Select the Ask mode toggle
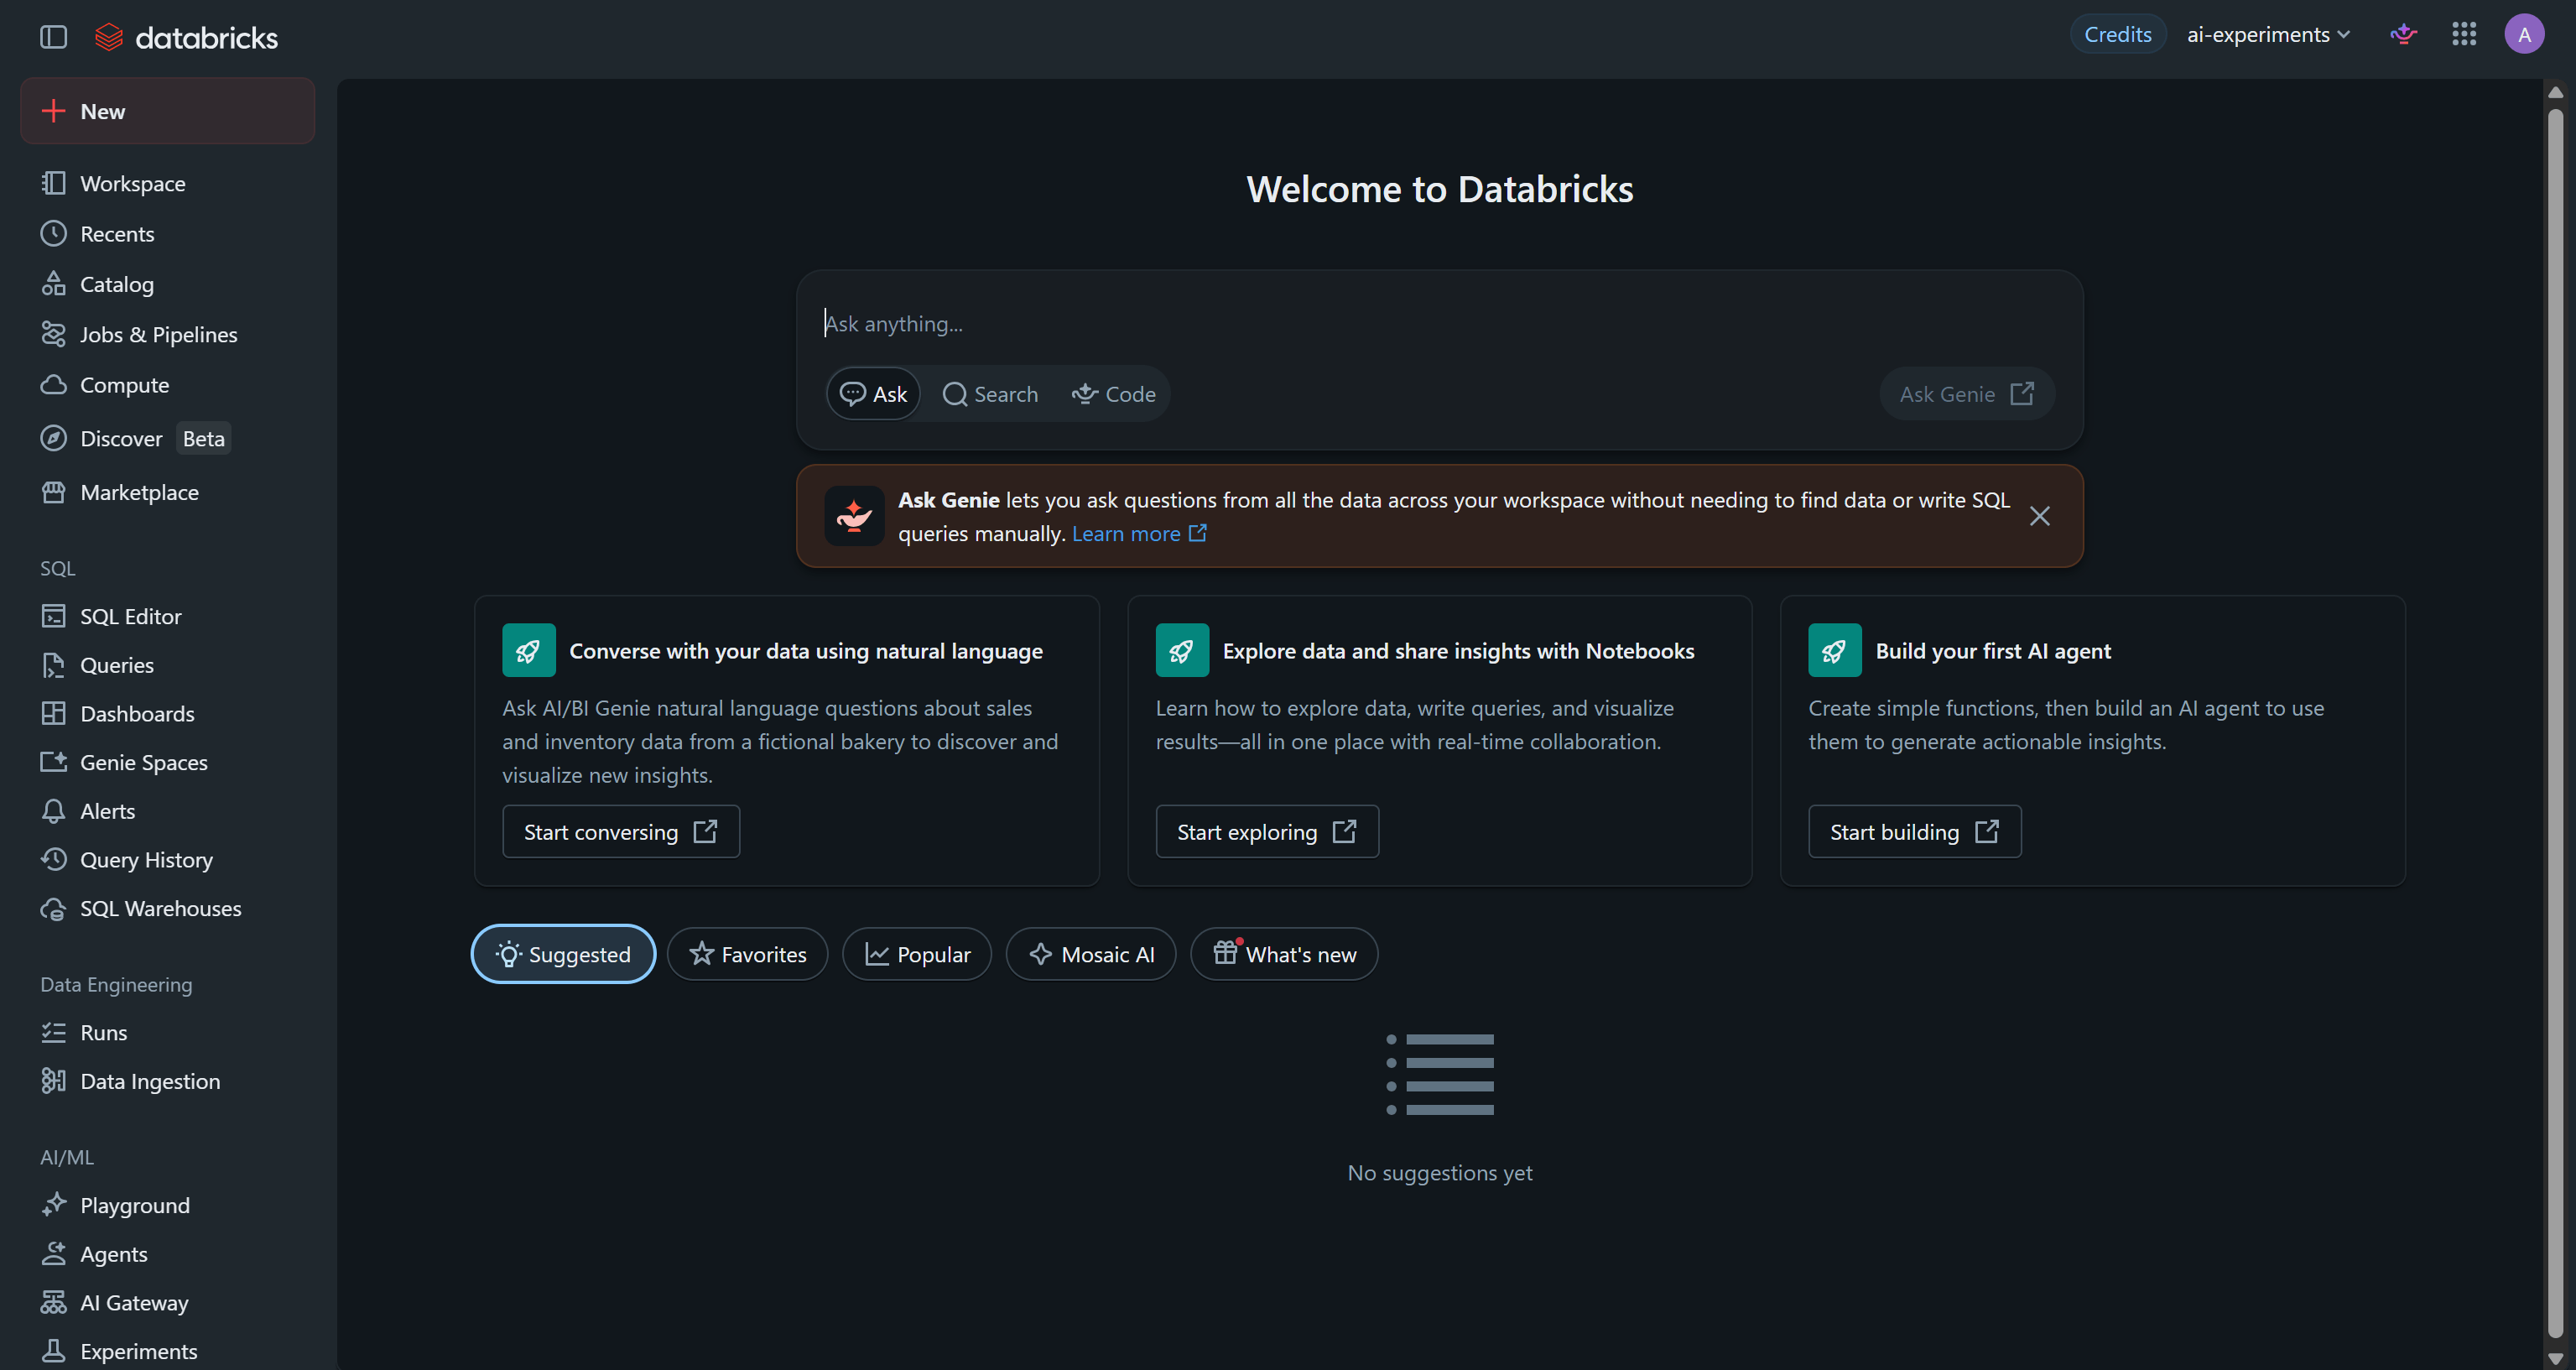Viewport: 2576px width, 1370px height. [x=873, y=394]
